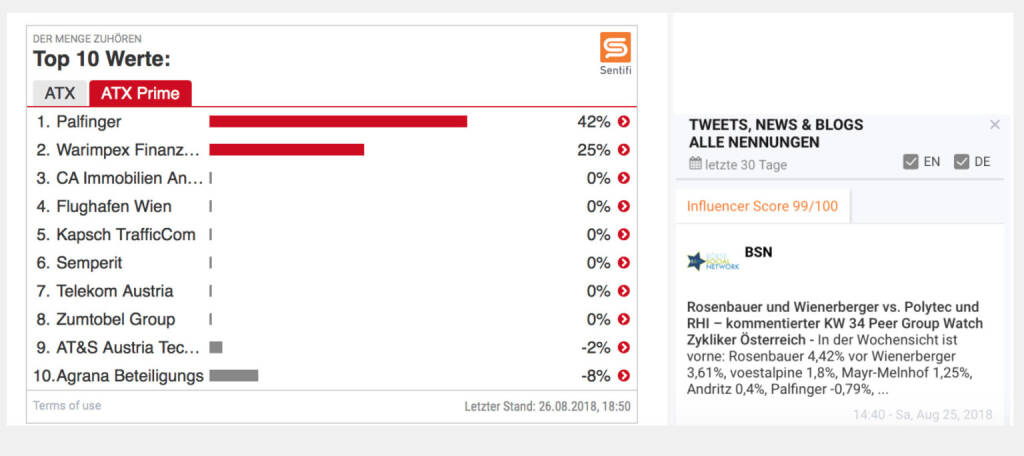1024x456 pixels.
Task: Click the red arrow for Warimpex Finanz
Action: 624,150
